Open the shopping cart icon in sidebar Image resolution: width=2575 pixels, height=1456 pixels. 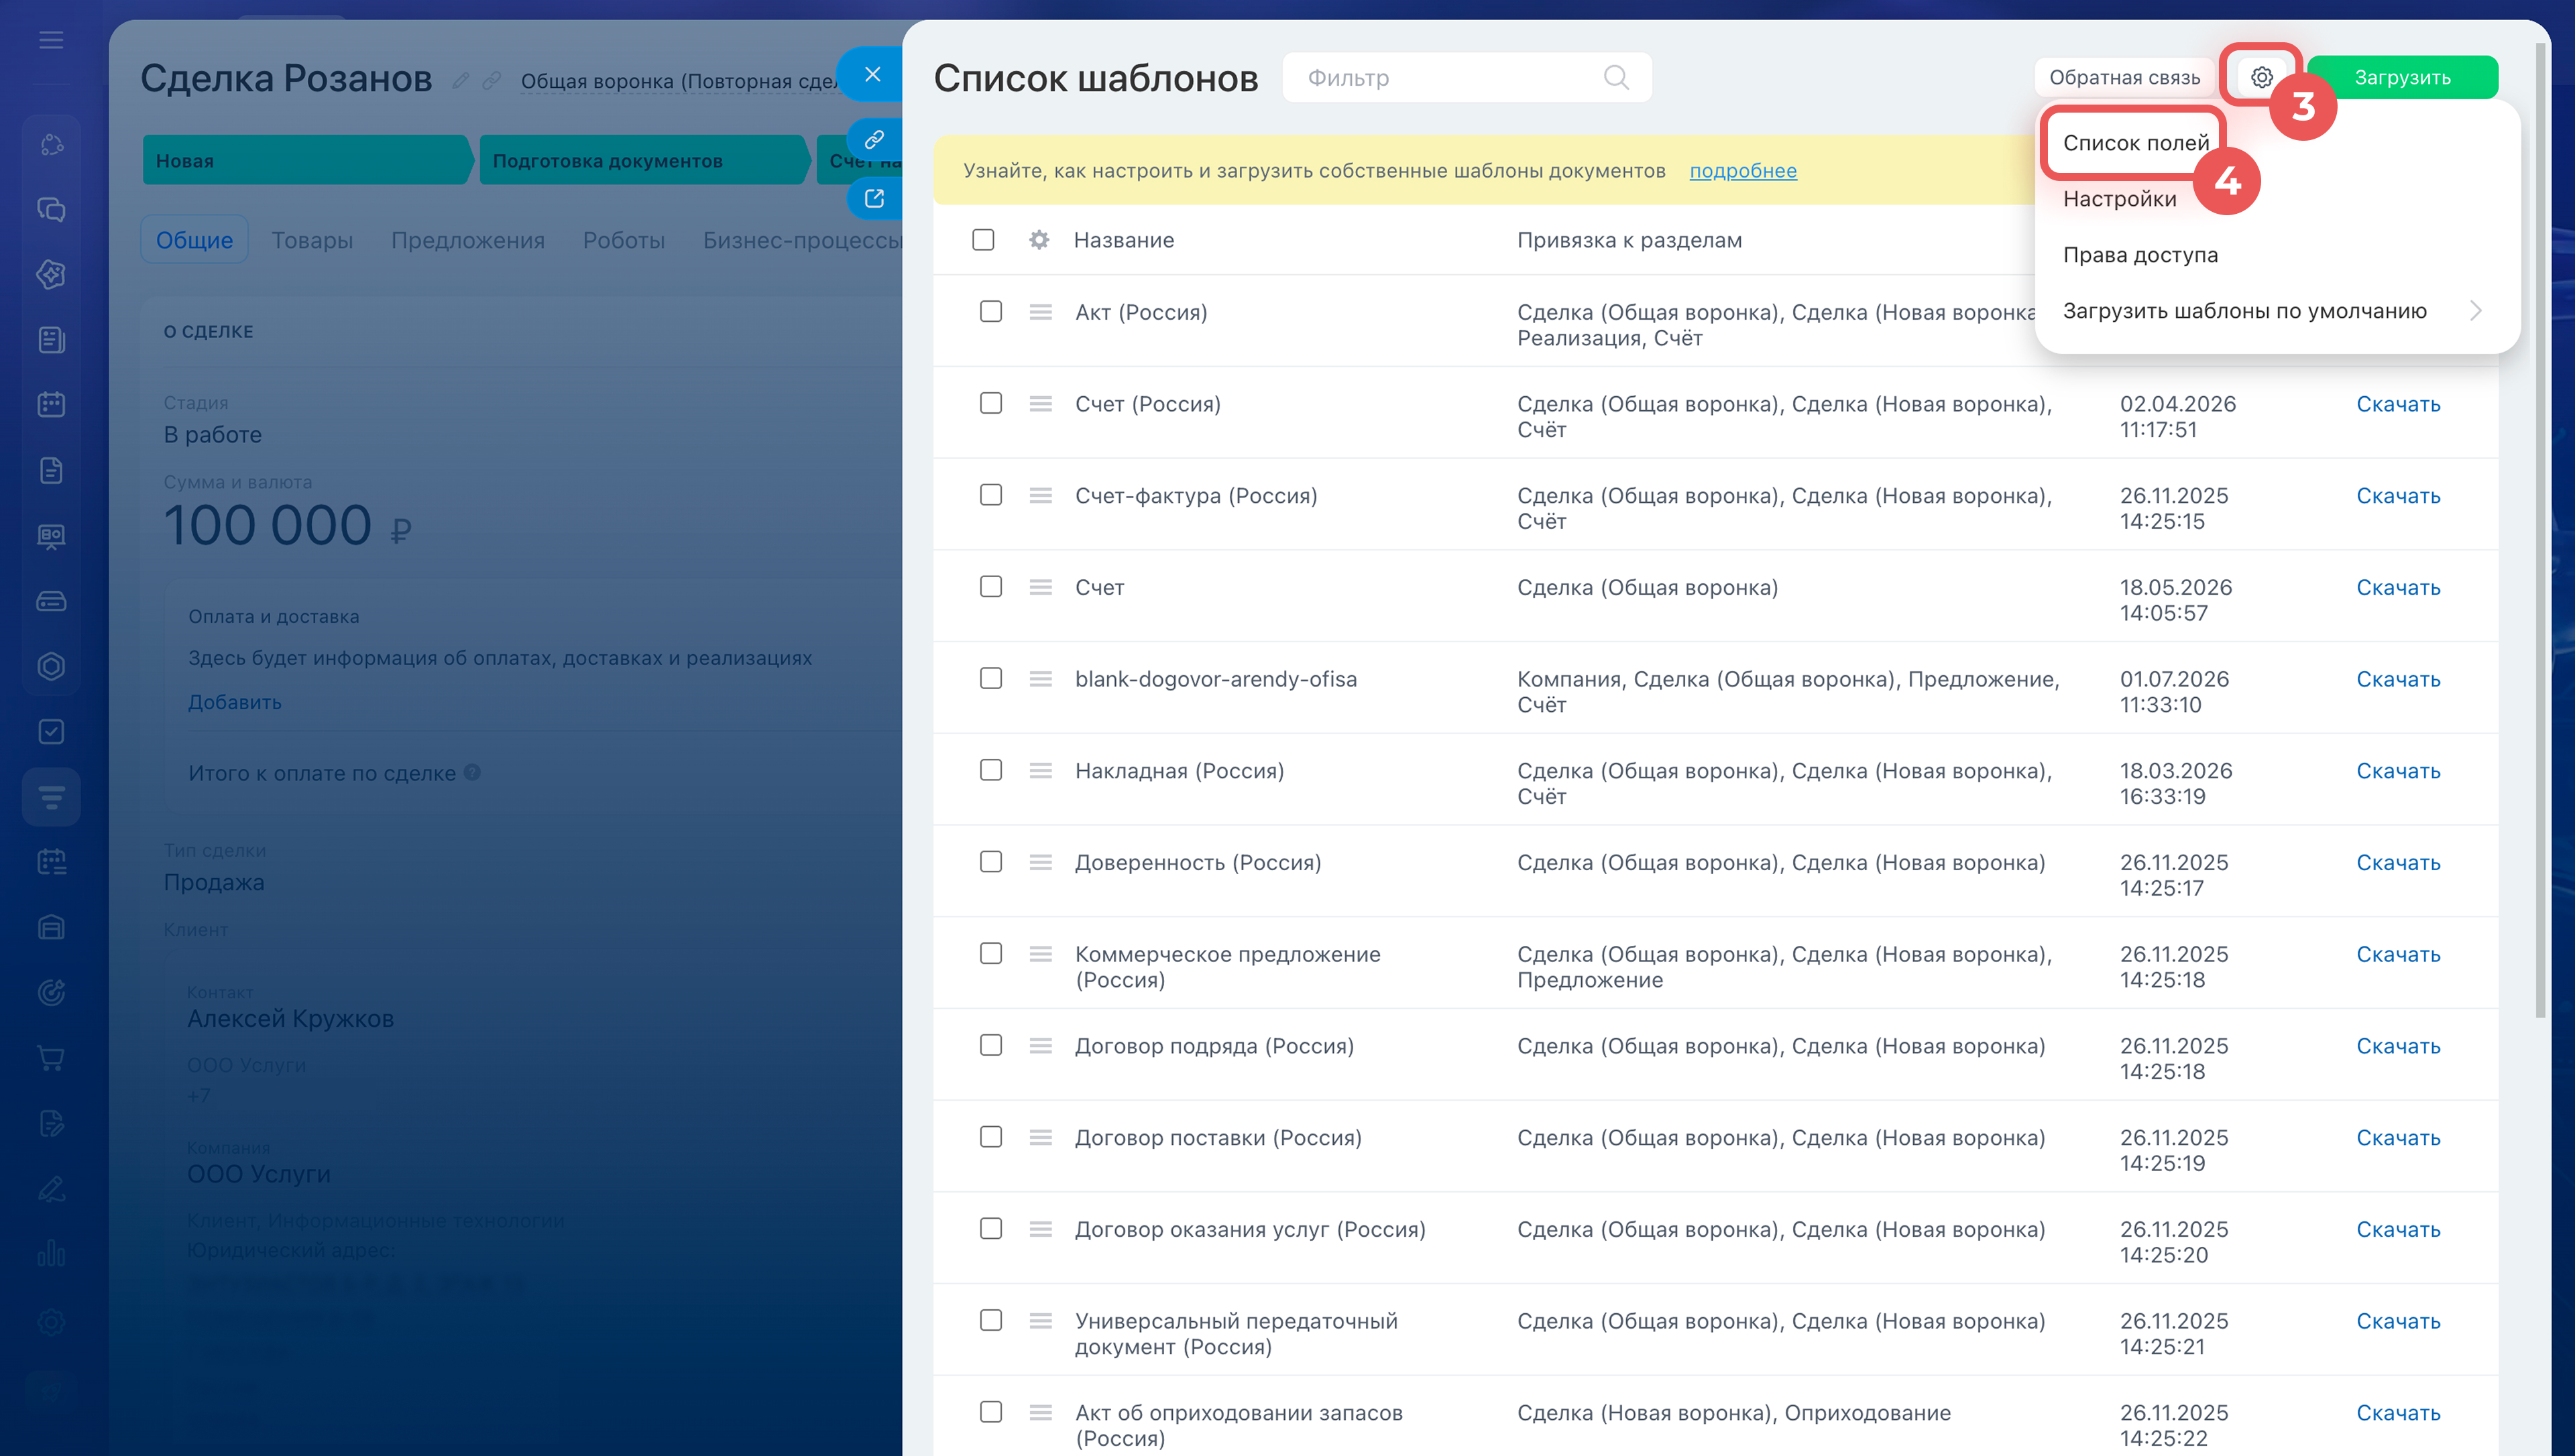(51, 1058)
